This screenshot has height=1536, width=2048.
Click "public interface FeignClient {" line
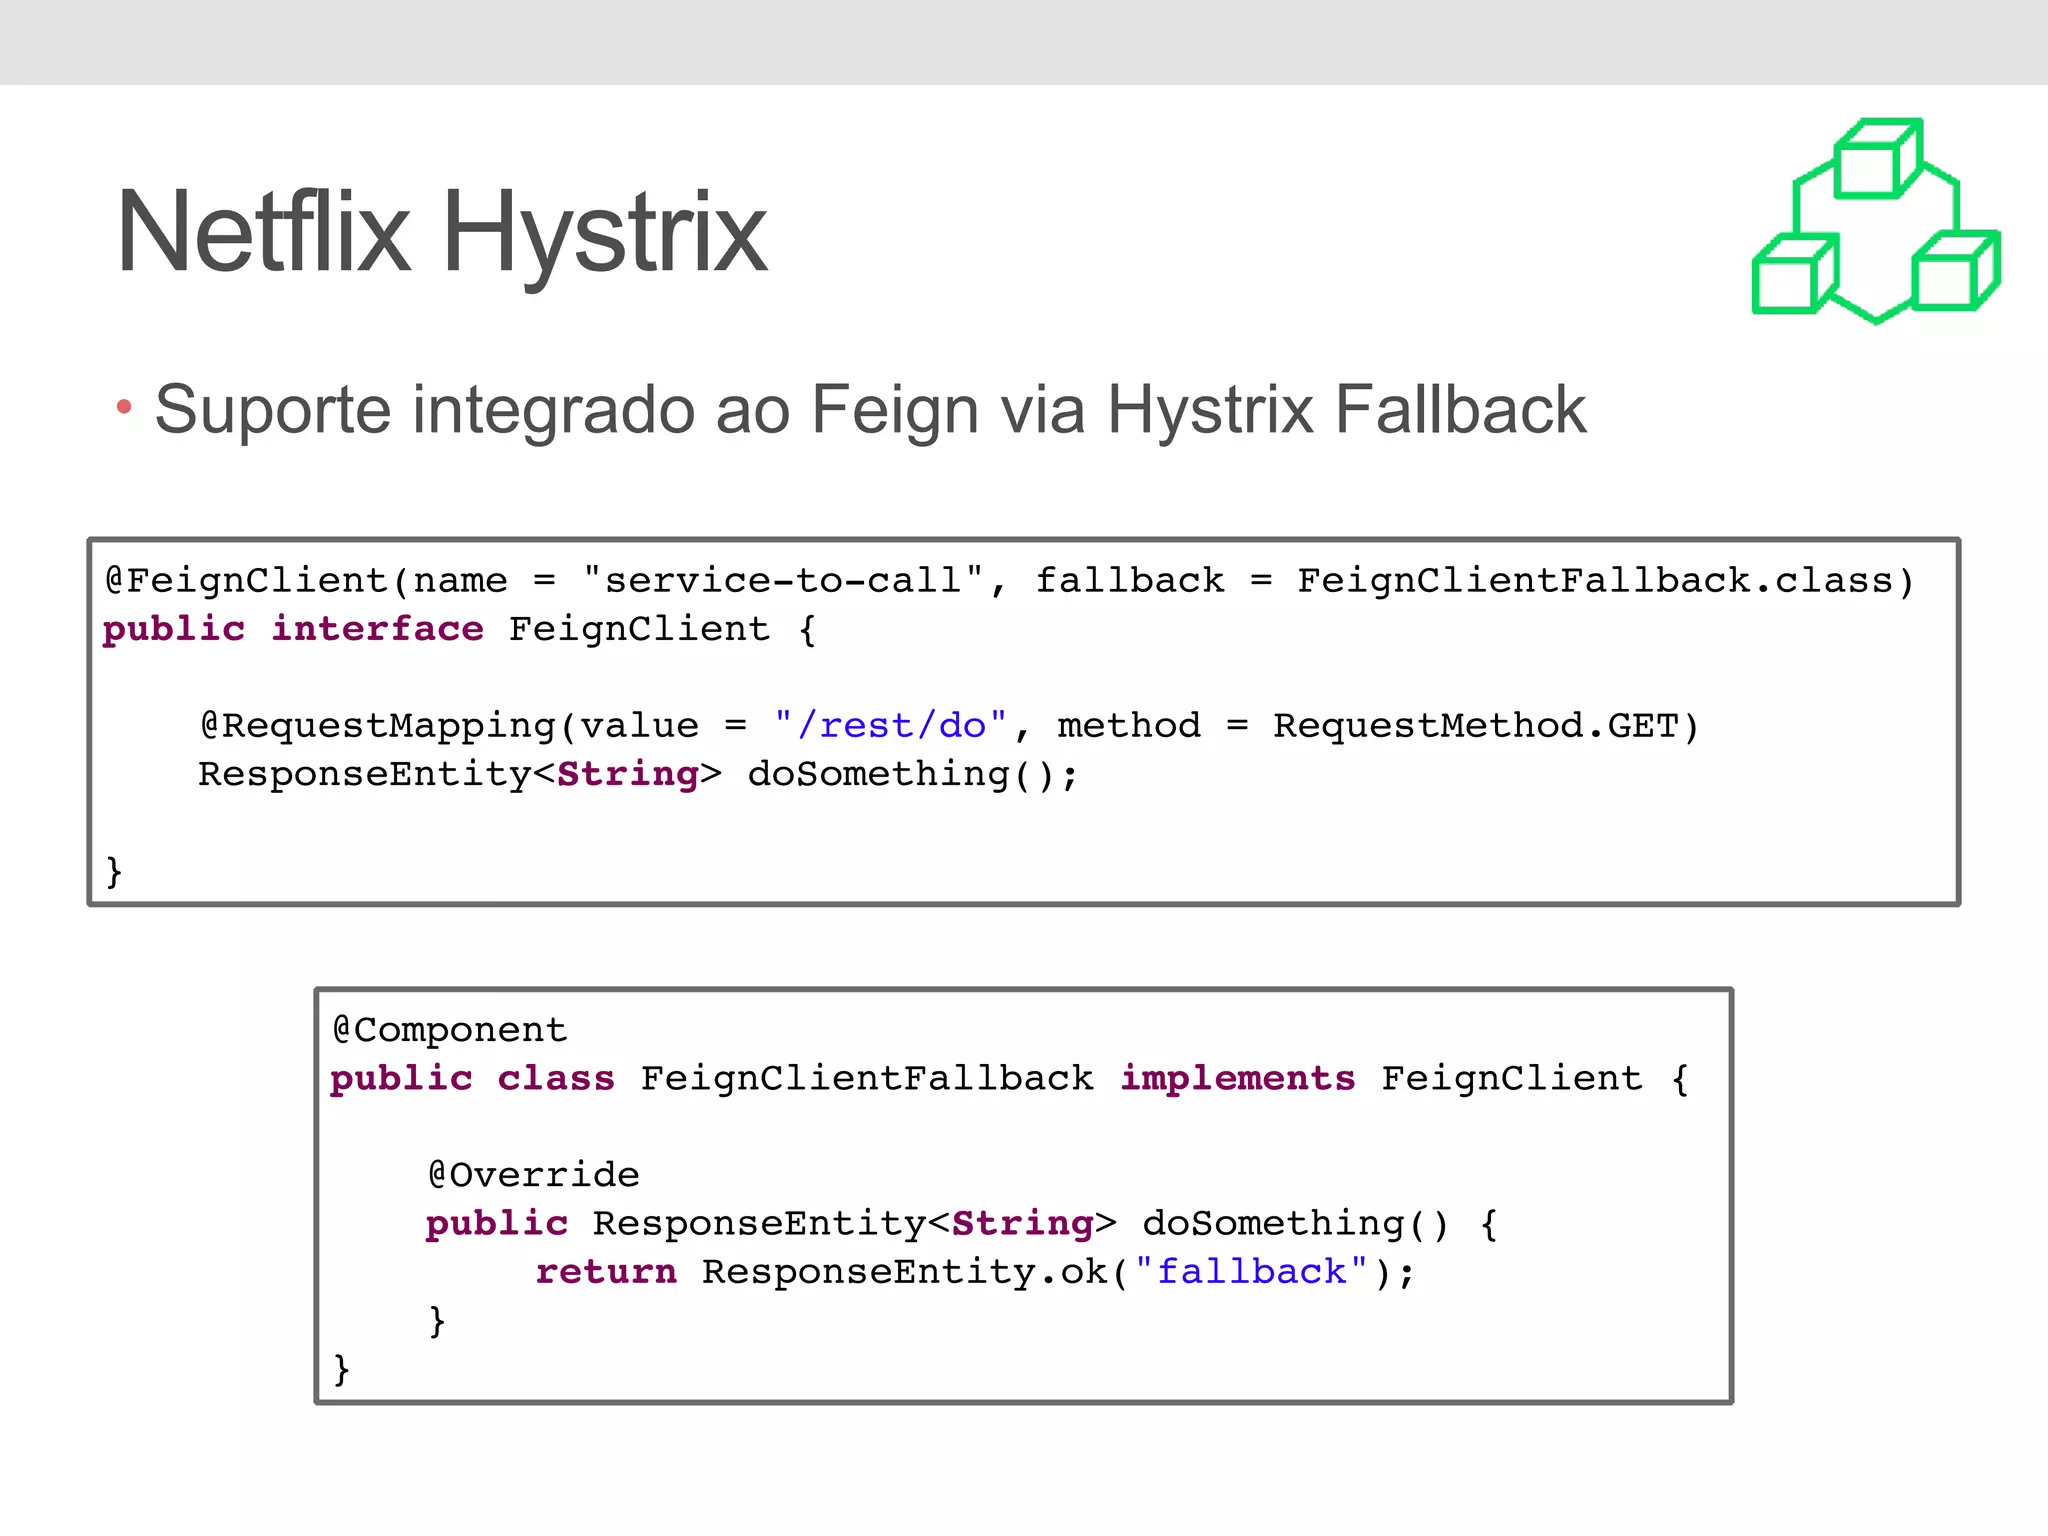(460, 629)
